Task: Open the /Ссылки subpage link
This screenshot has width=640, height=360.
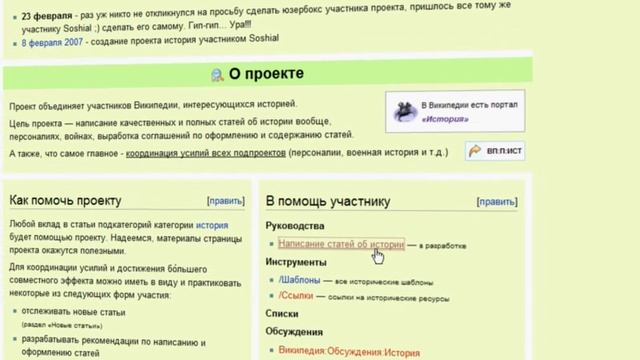Action: tap(296, 296)
